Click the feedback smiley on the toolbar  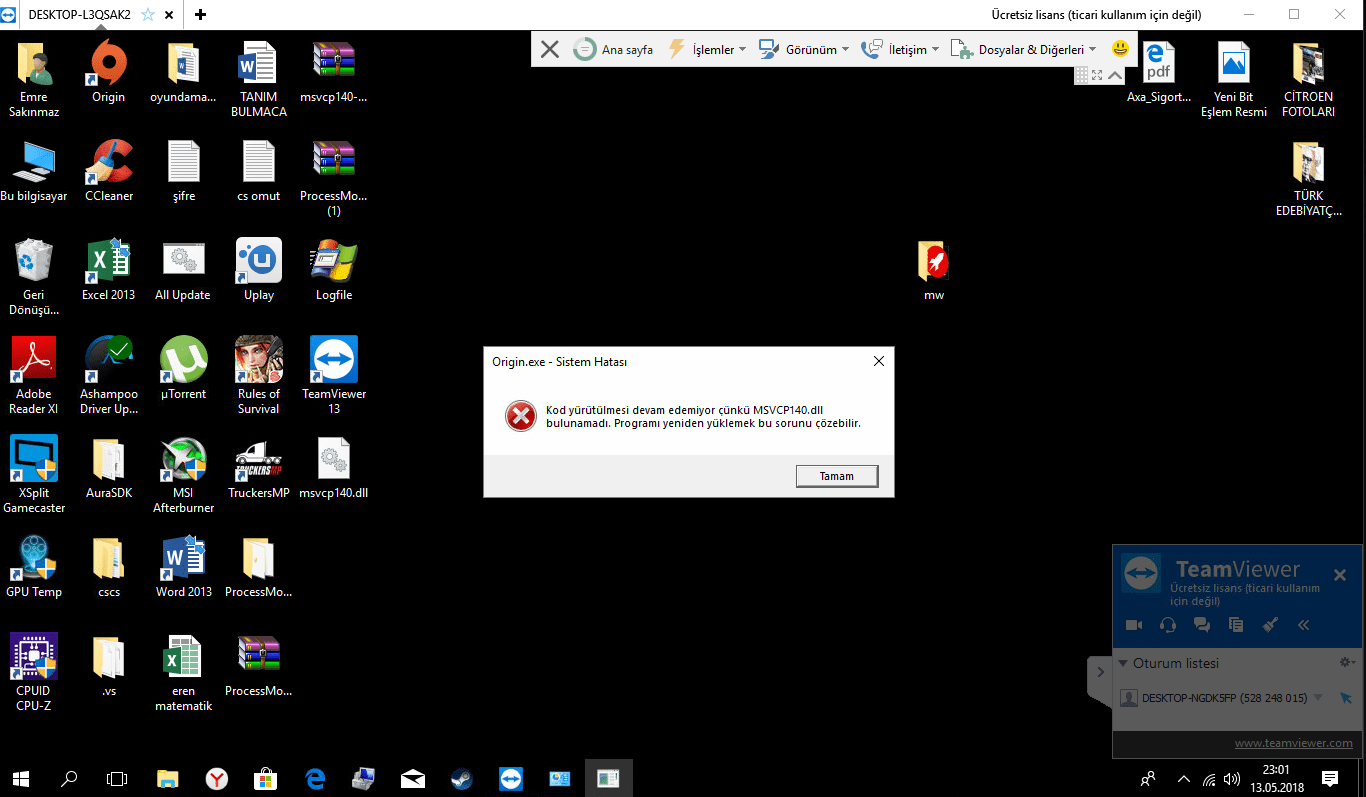pos(1120,48)
